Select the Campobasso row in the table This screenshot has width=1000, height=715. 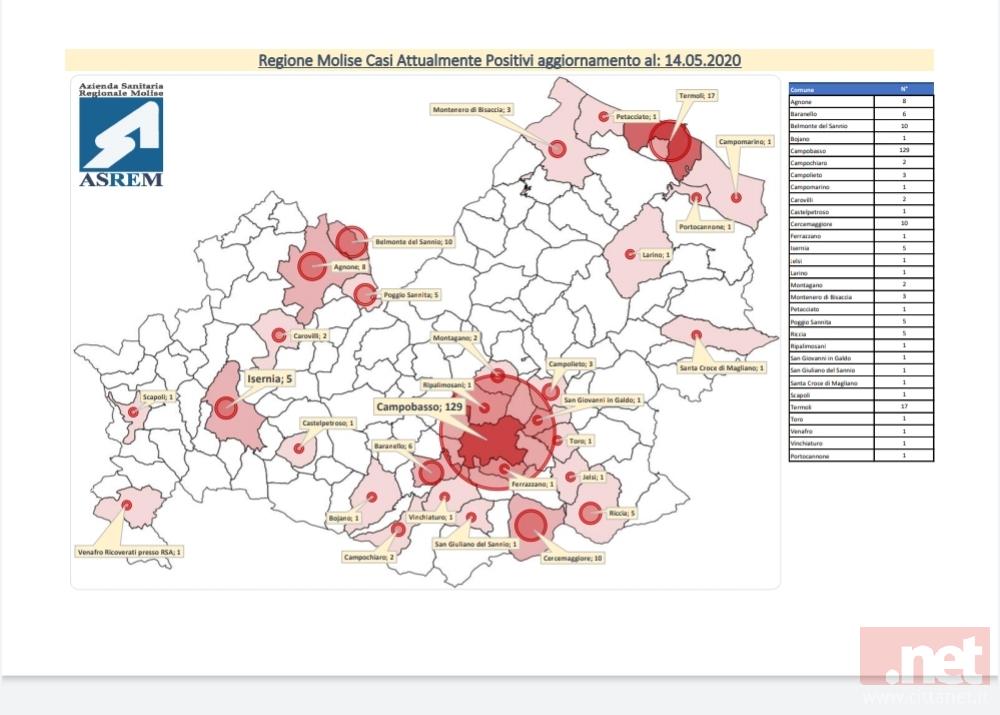860,150
